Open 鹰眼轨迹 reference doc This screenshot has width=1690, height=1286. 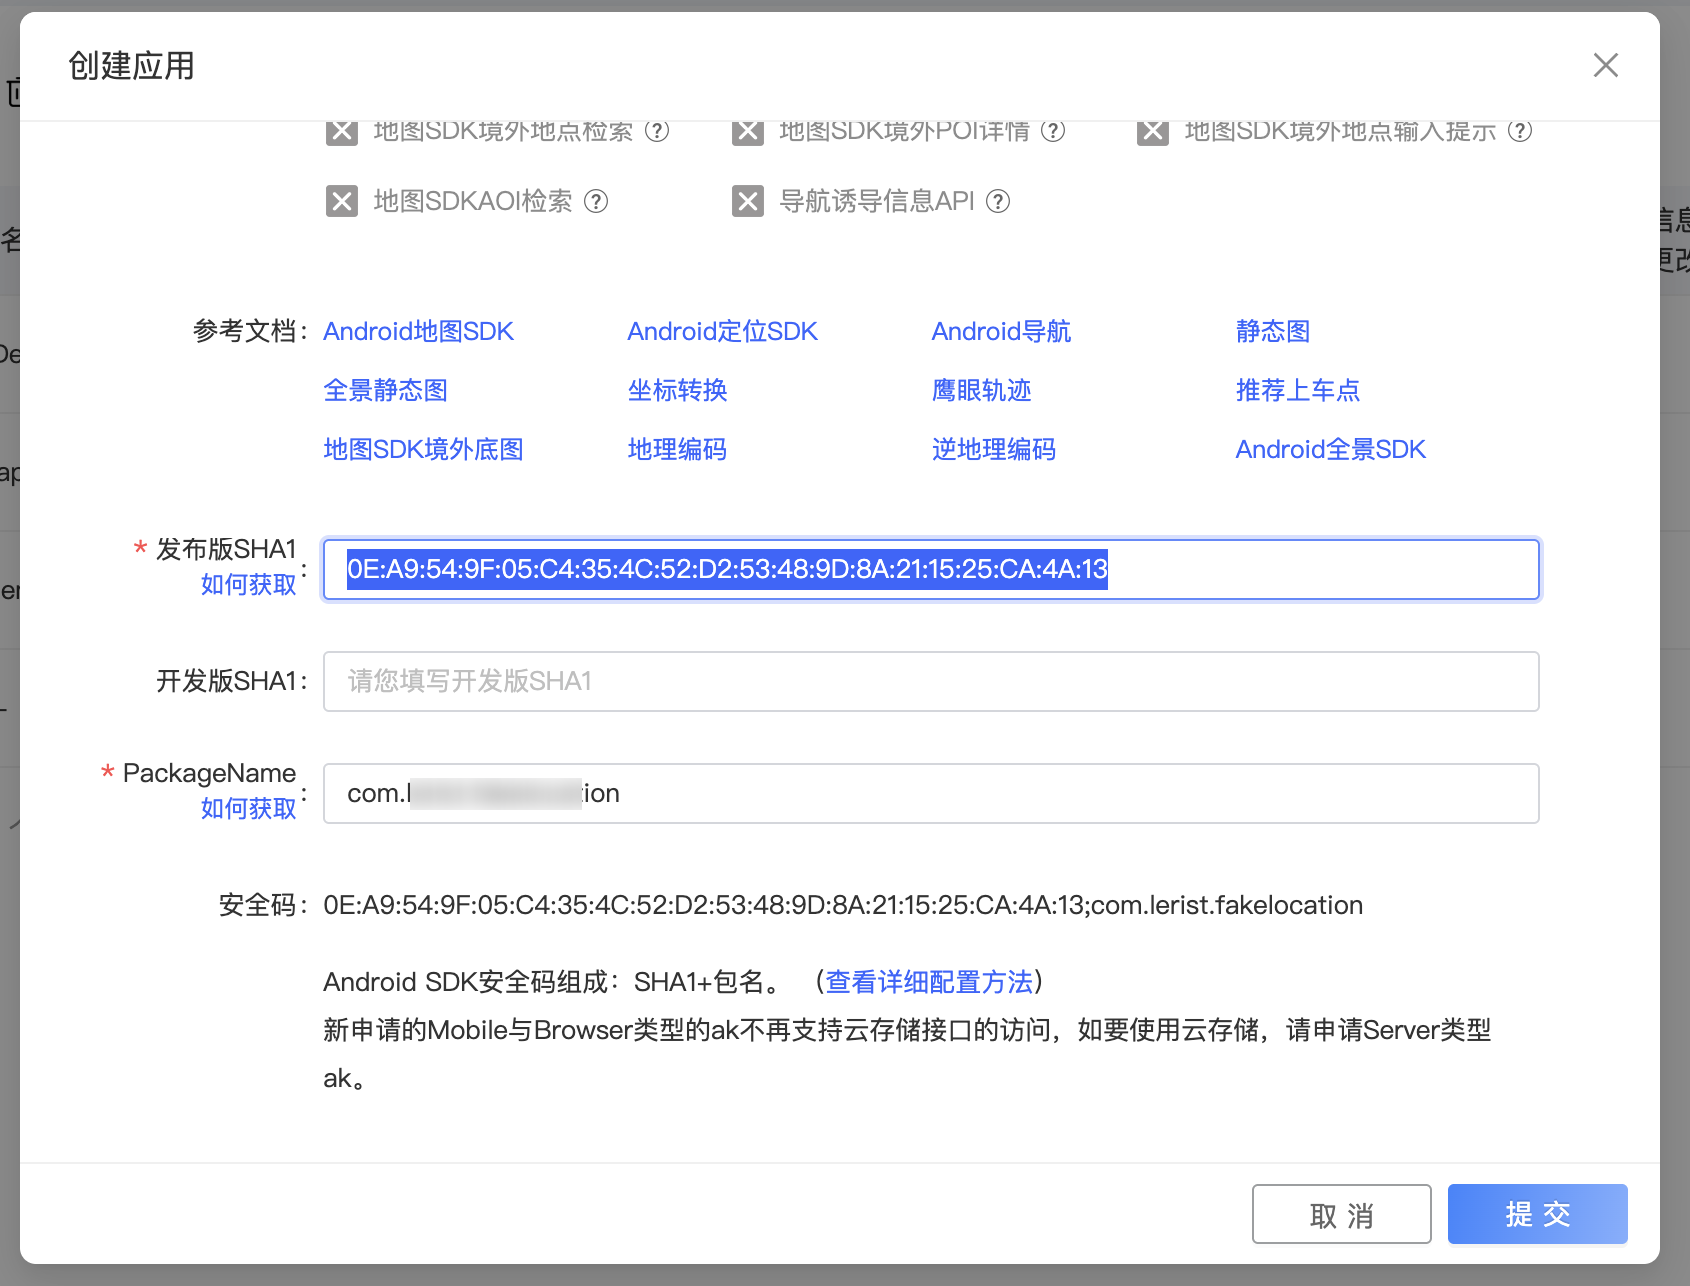pyautogui.click(x=981, y=390)
